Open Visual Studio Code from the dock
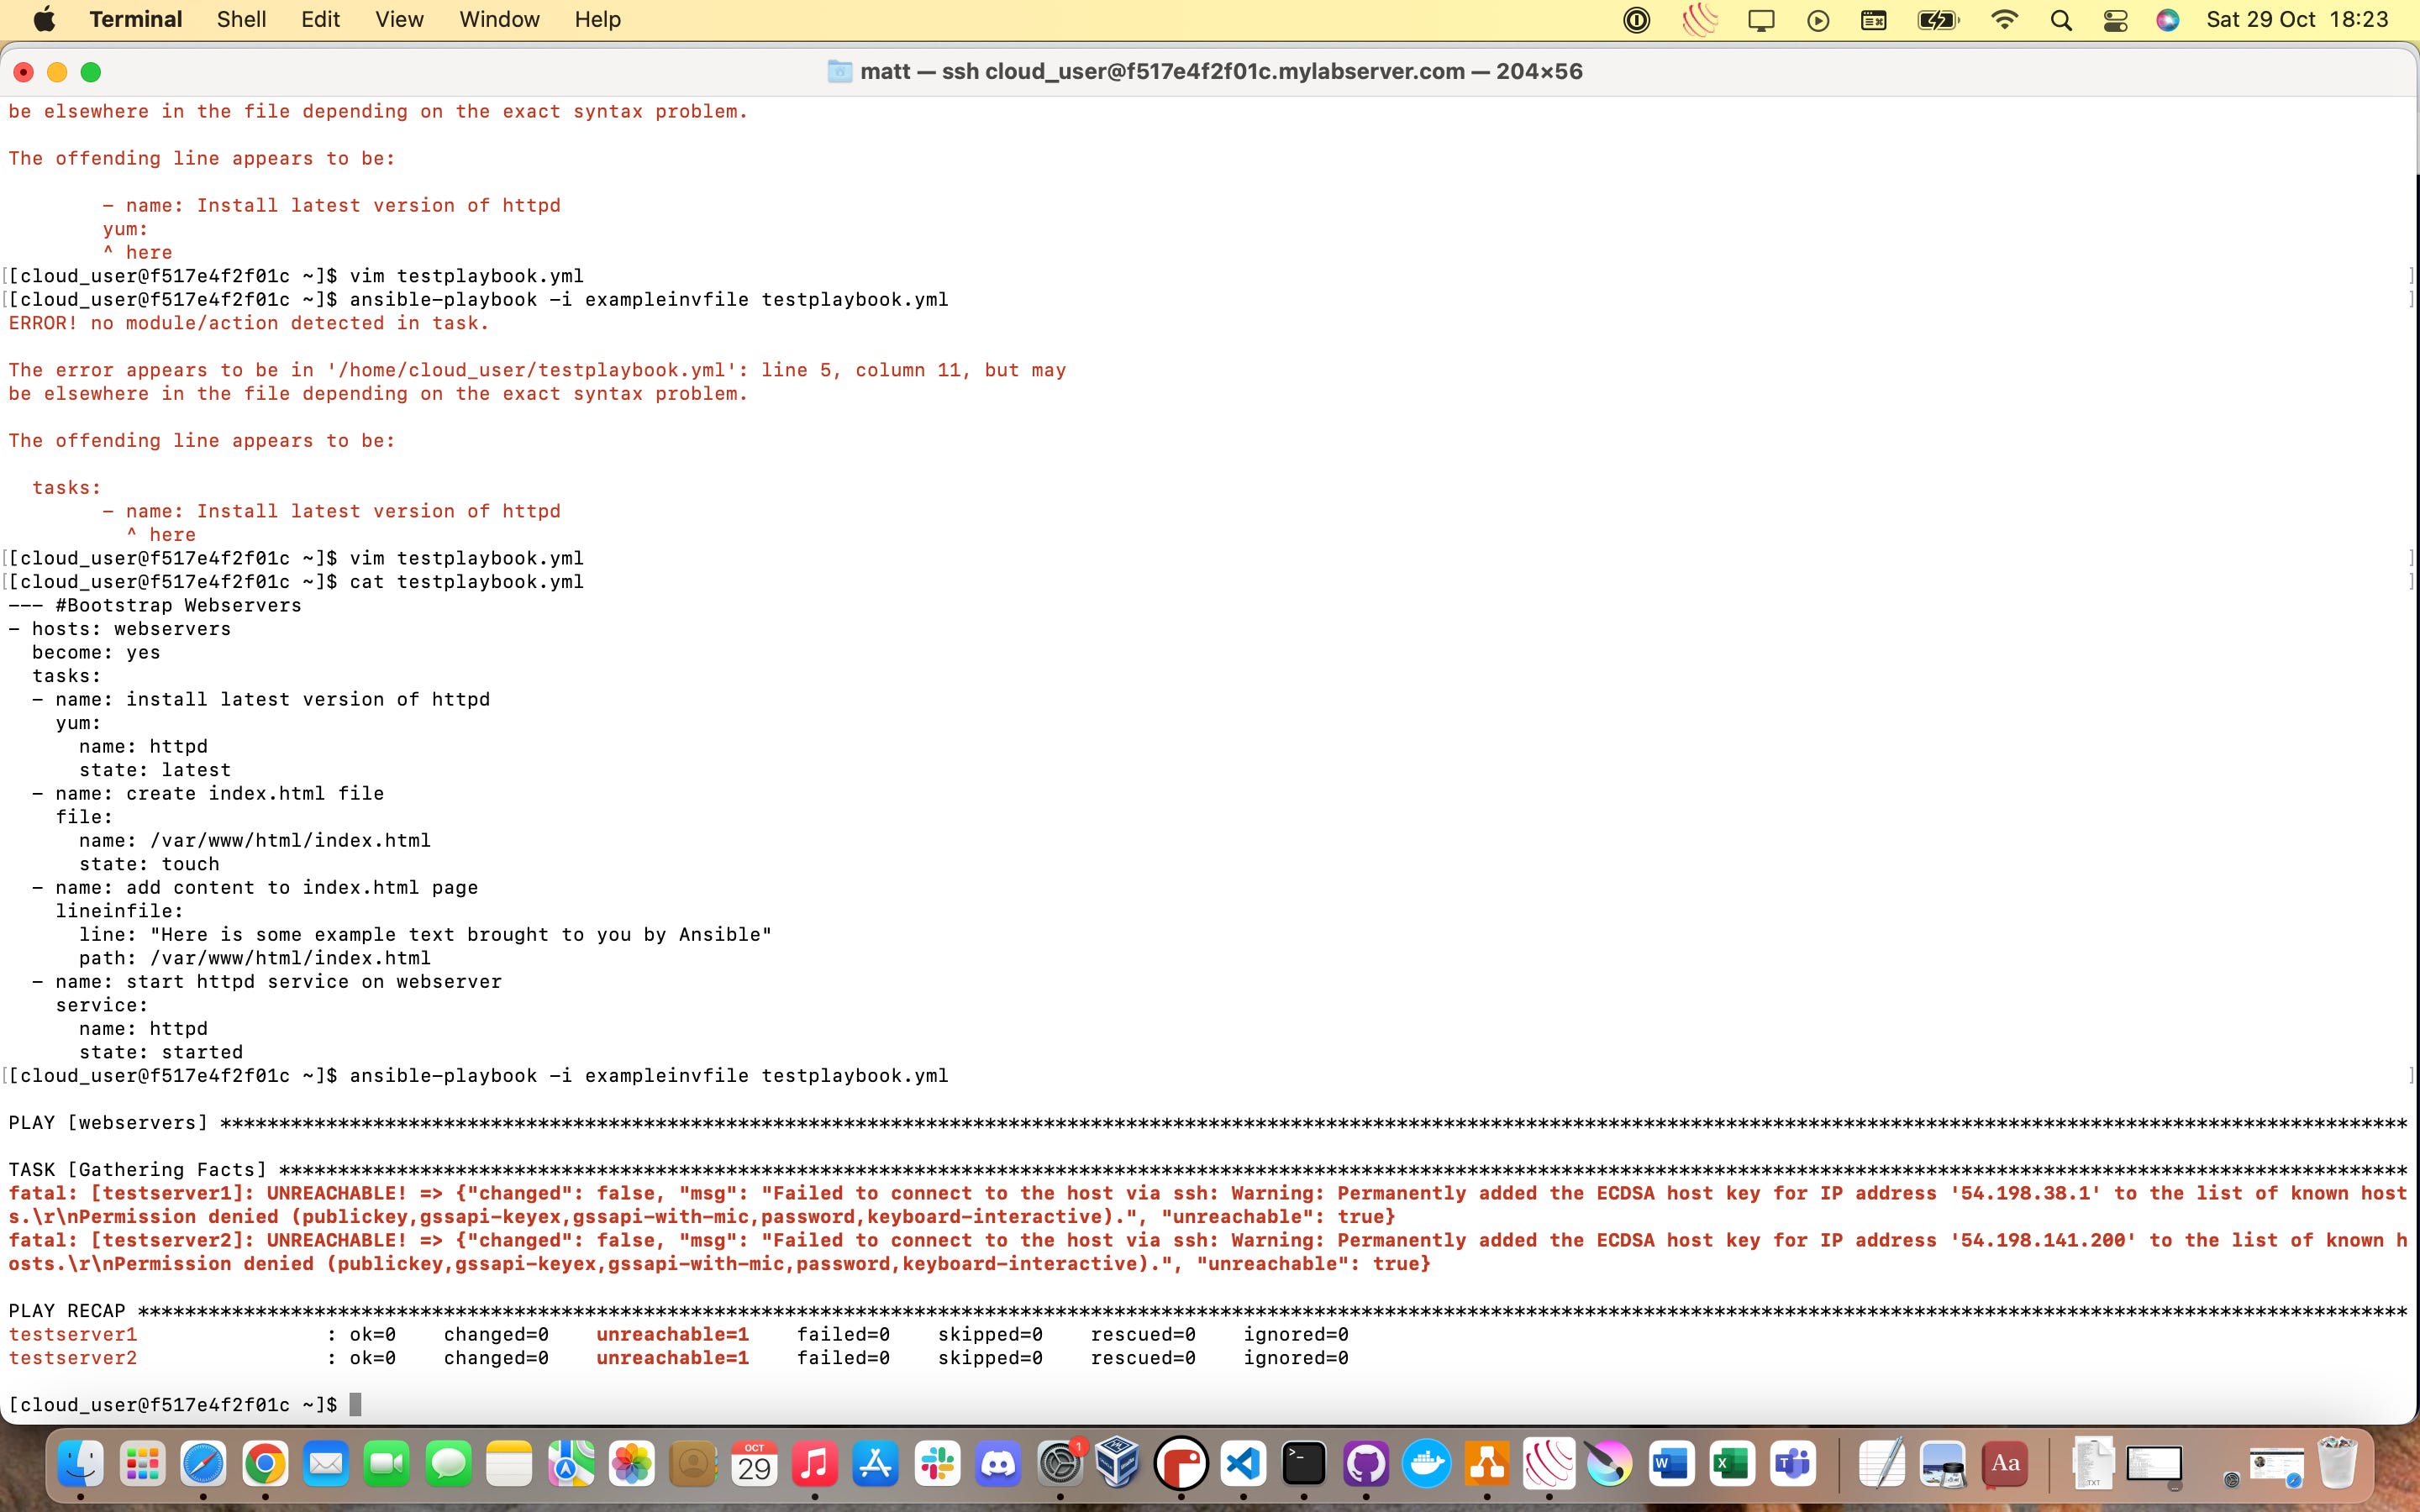Viewport: 2420px width, 1512px height. pos(1242,1465)
